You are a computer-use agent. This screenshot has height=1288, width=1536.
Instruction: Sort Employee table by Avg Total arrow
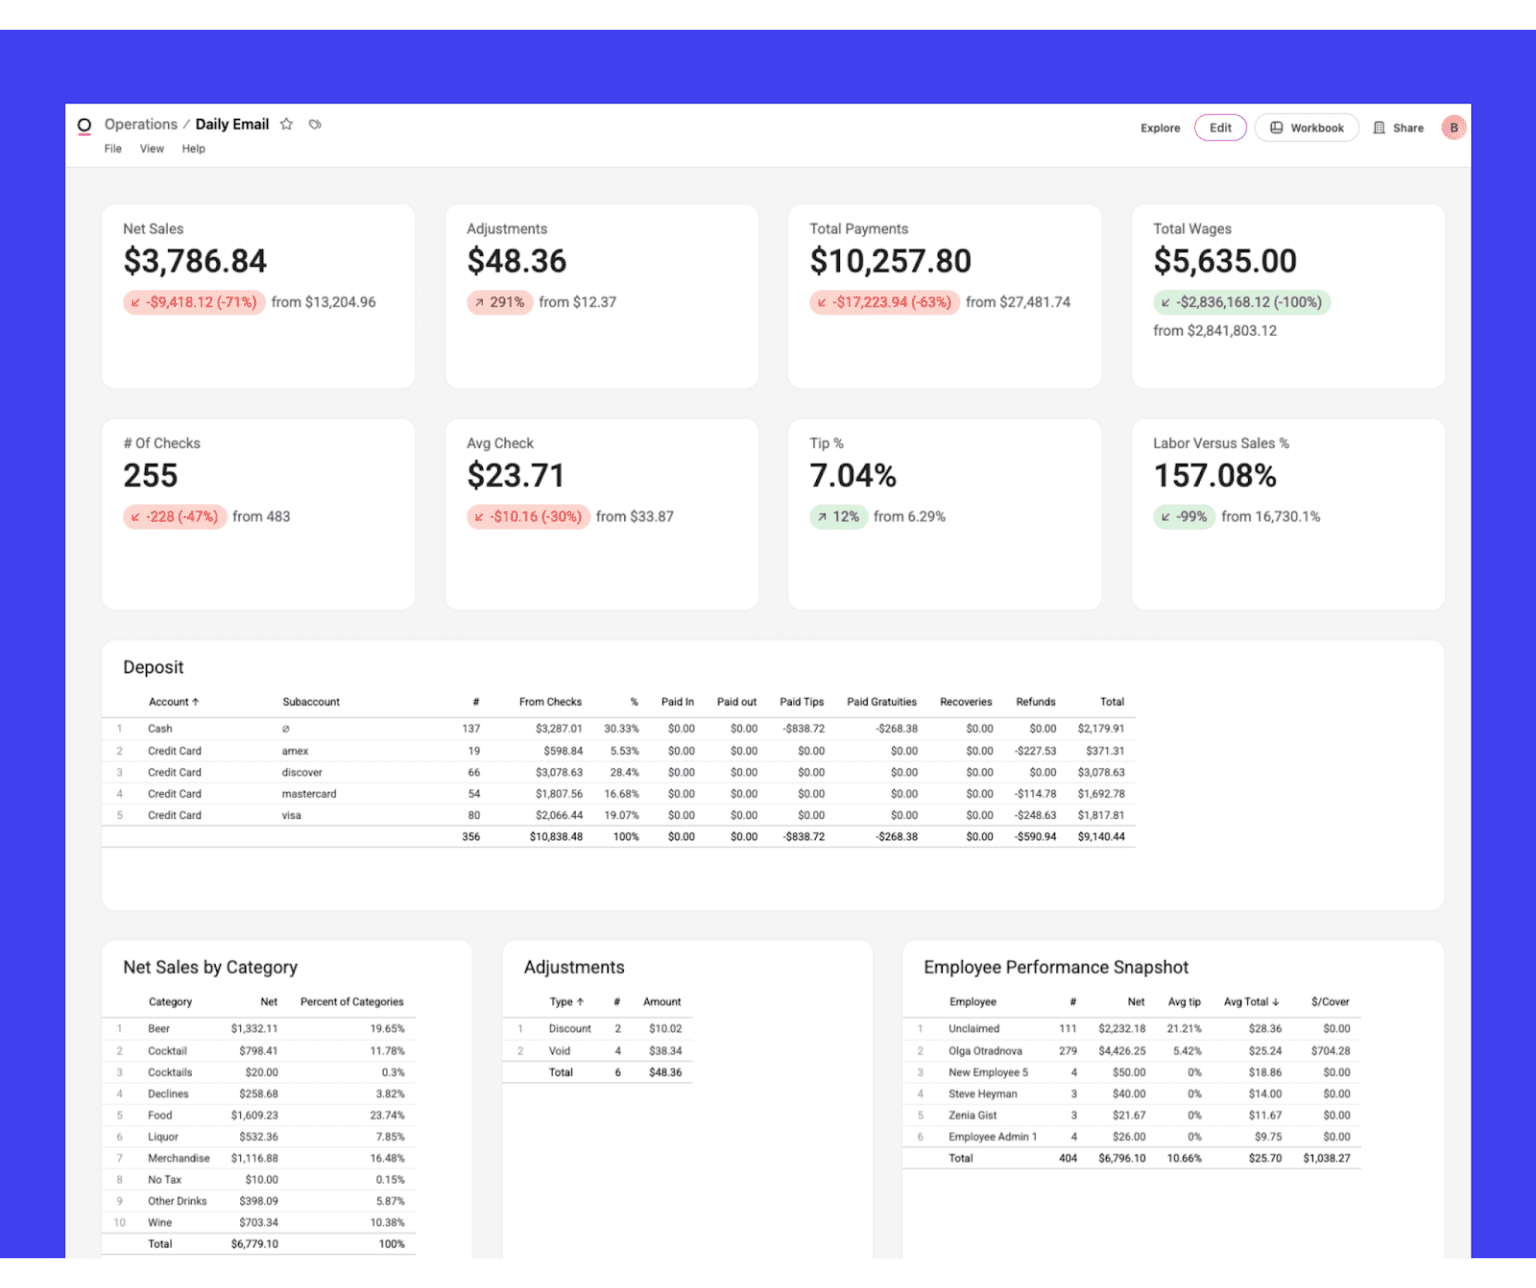[x=1276, y=1002]
